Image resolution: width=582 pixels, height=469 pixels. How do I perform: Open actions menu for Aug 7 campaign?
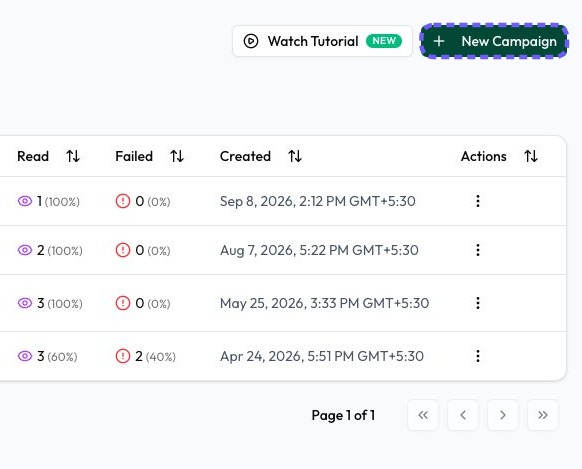tap(478, 250)
